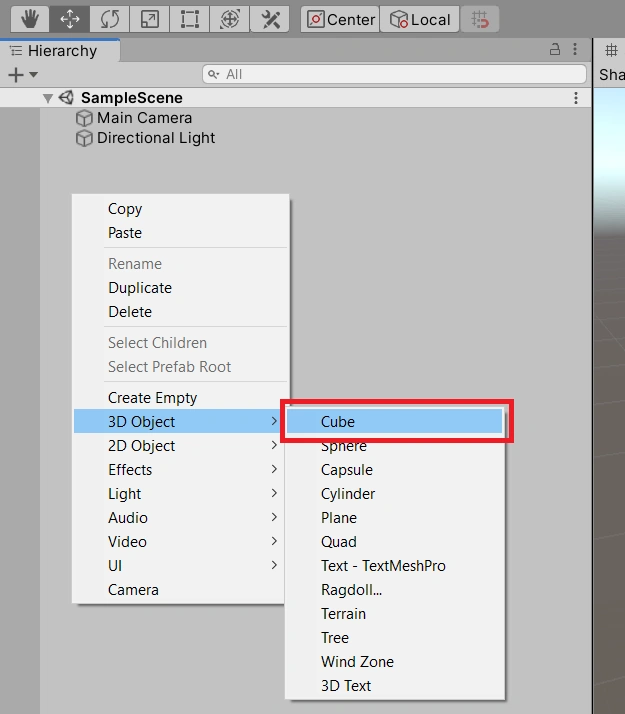The width and height of the screenshot is (625, 714).
Task: Open the Ragdoll wizard
Action: tap(395, 590)
